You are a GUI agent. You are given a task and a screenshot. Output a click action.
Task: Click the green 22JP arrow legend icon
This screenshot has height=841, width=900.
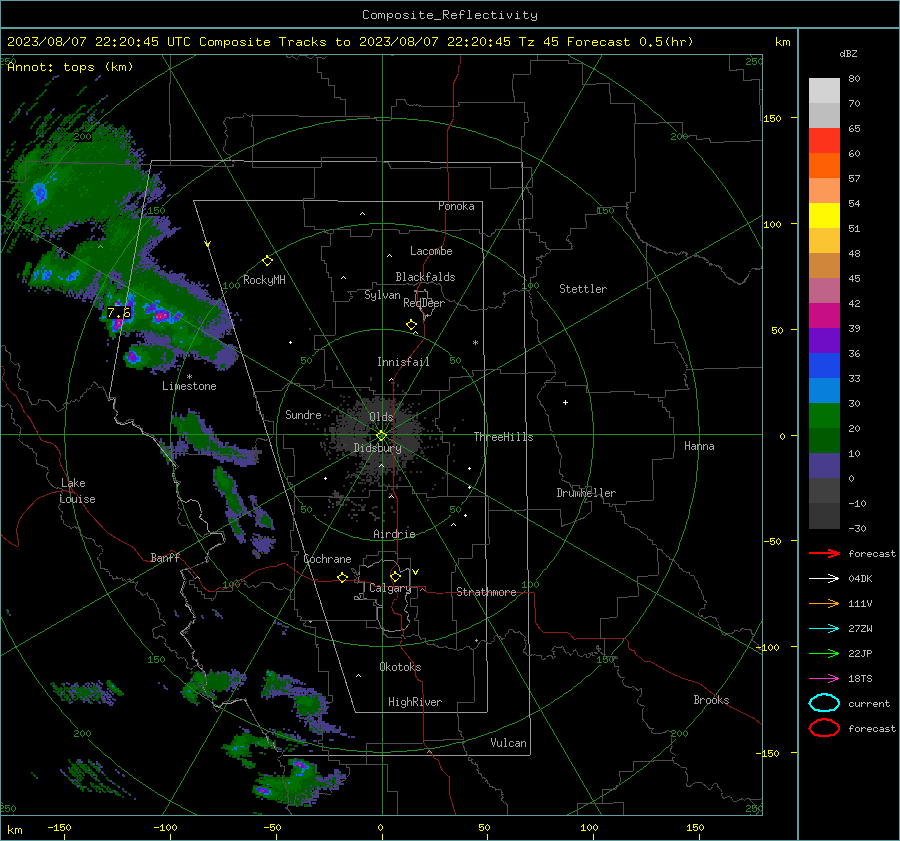tap(824, 653)
